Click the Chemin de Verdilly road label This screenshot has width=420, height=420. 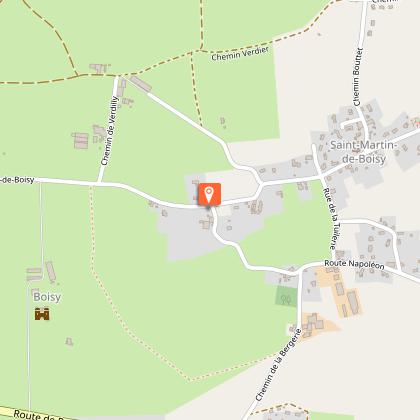(x=110, y=131)
